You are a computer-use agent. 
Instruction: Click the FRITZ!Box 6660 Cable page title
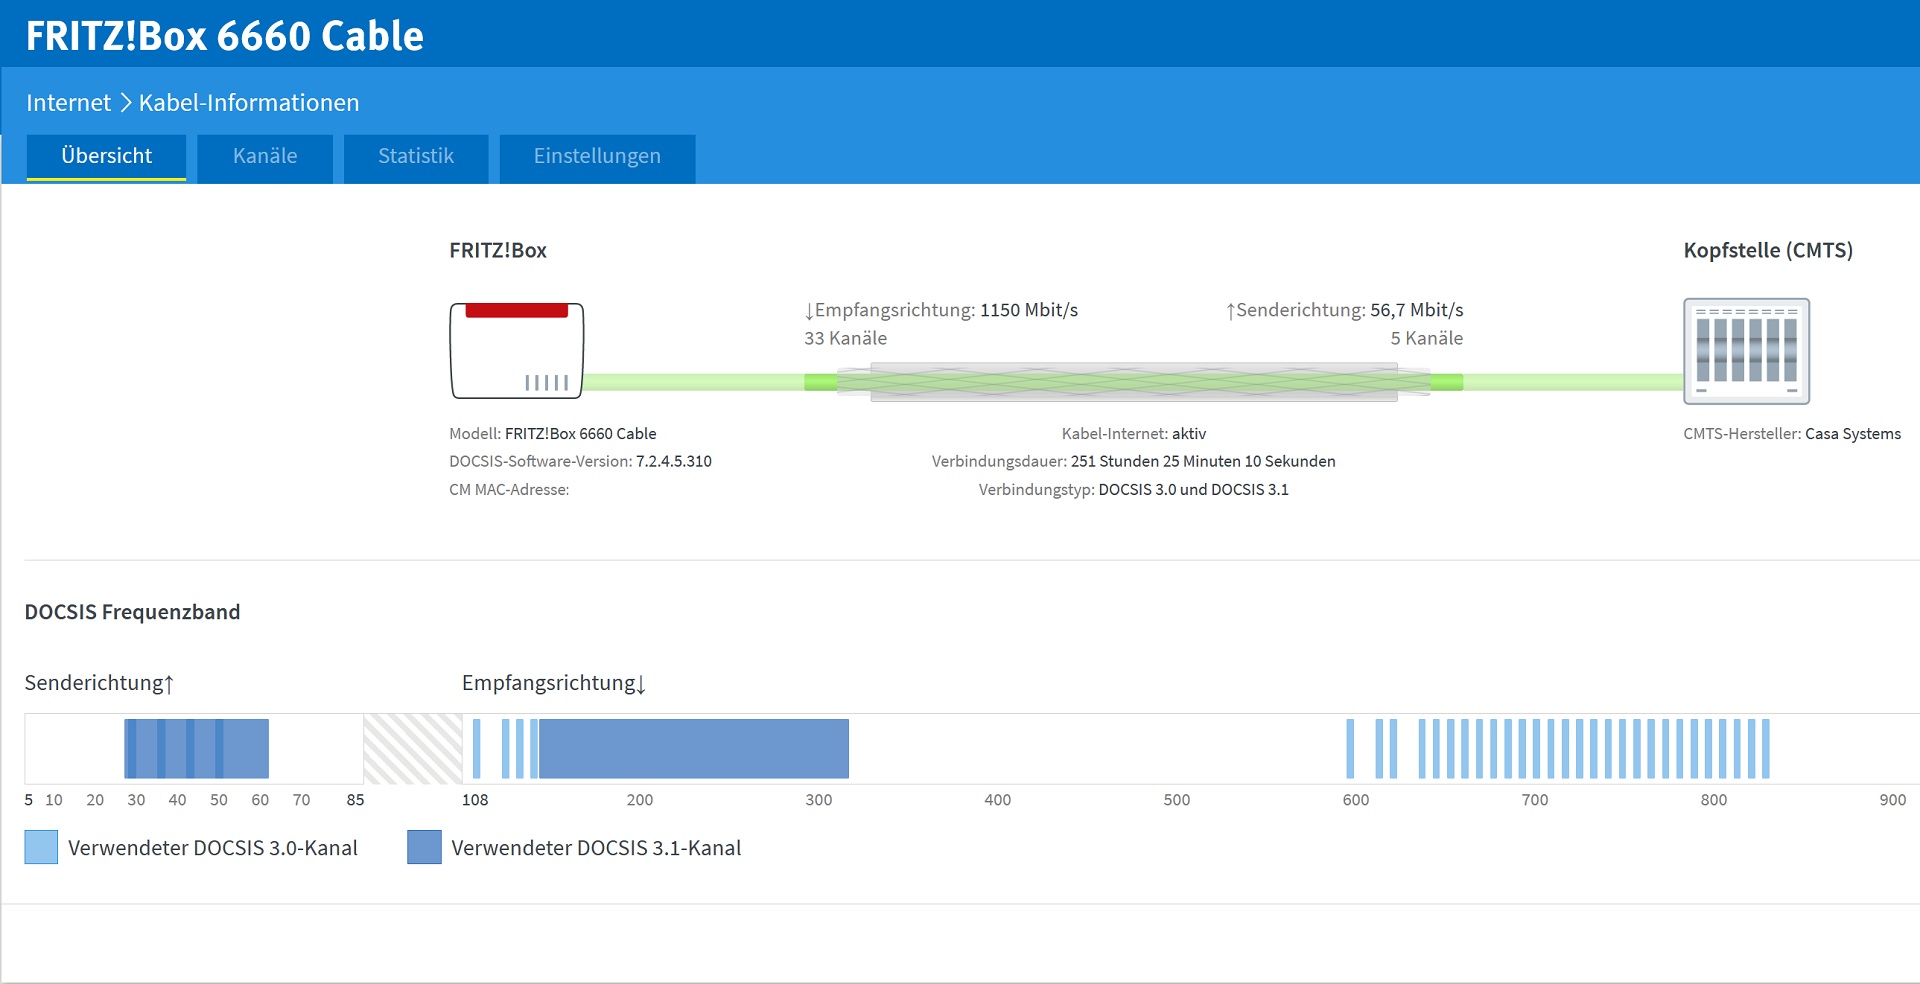click(x=225, y=36)
